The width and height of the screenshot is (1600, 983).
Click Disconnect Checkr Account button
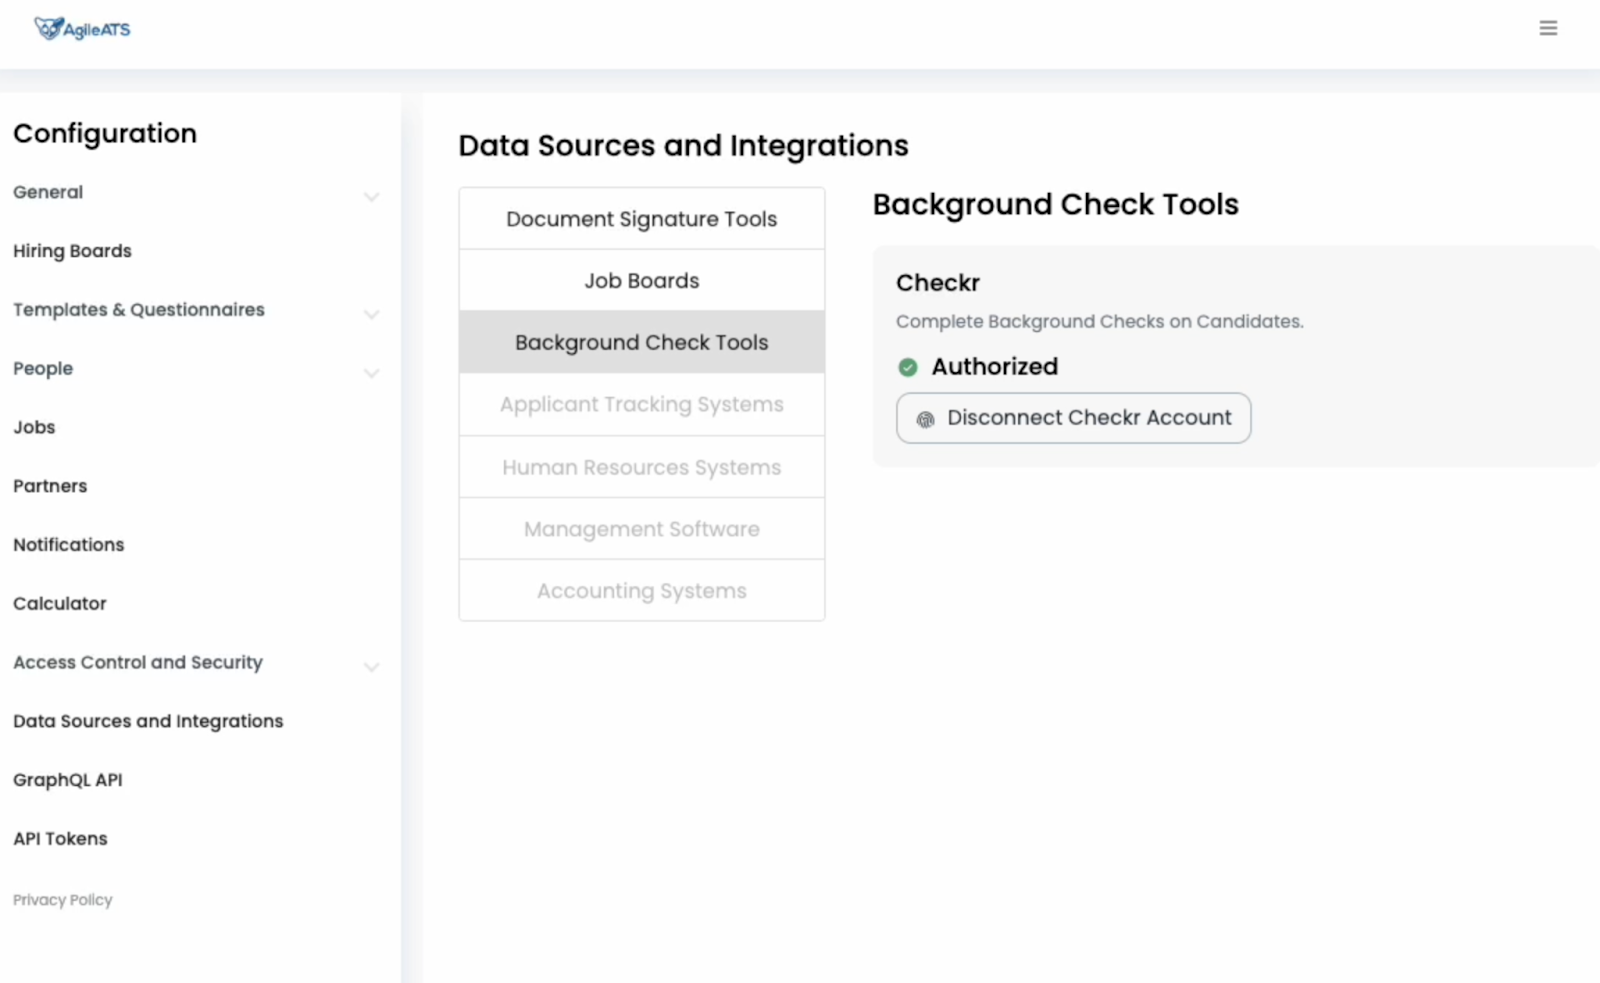coord(1074,418)
